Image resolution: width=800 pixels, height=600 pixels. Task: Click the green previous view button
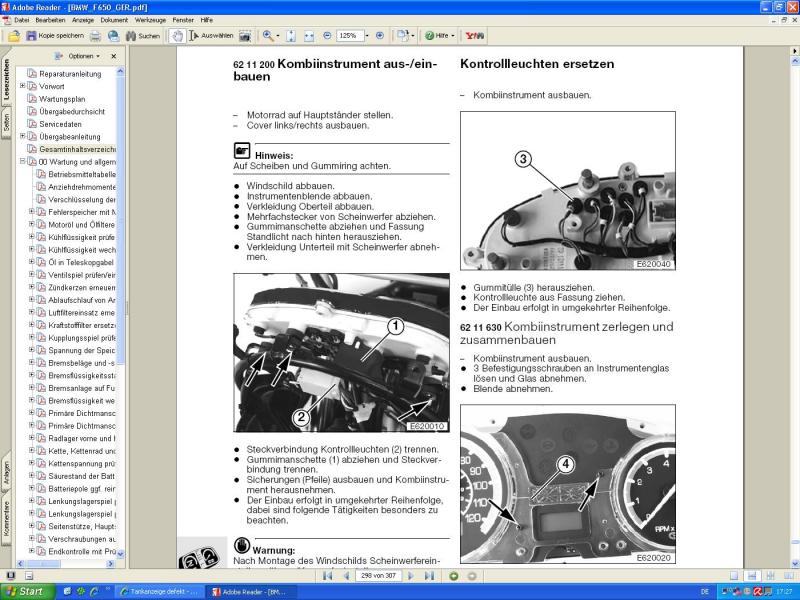pos(453,576)
